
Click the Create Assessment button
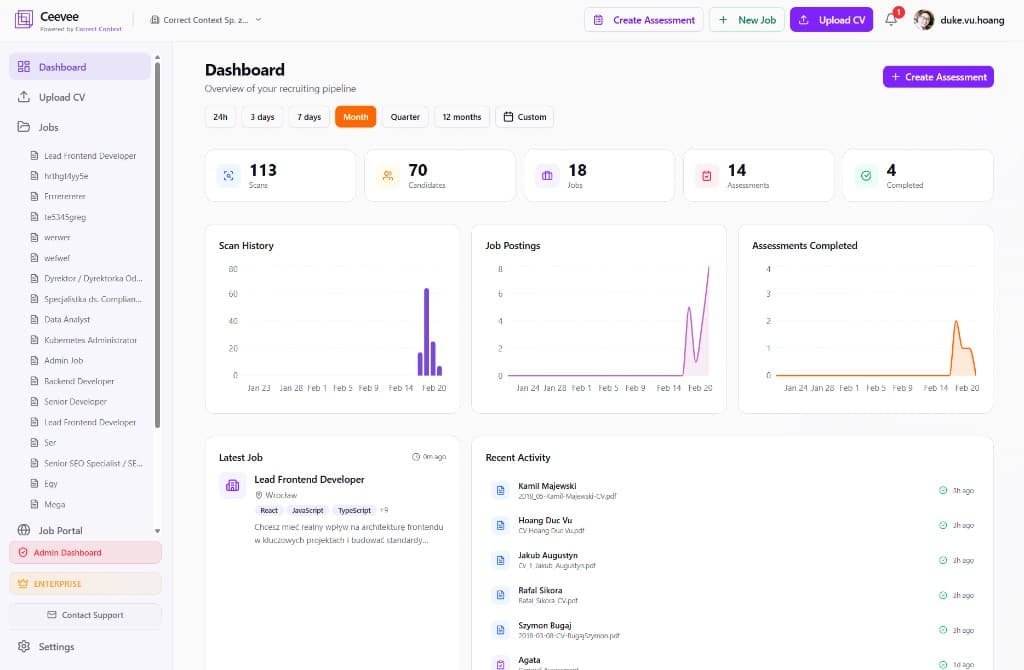pyautogui.click(x=645, y=19)
